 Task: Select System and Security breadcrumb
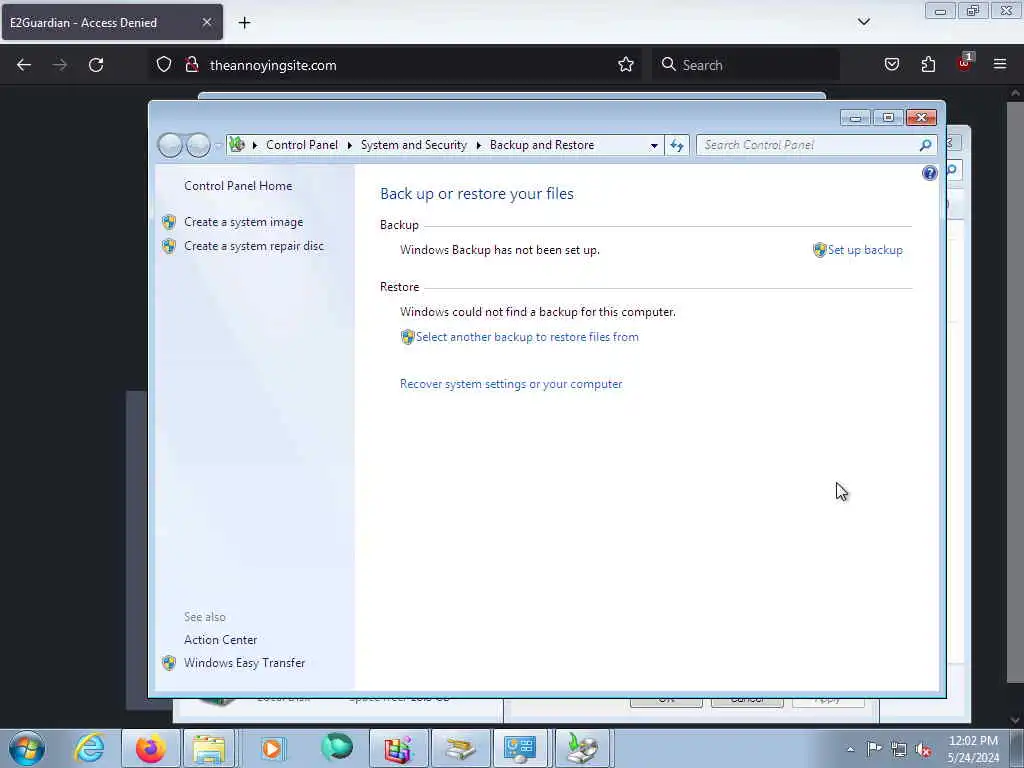[x=413, y=145]
